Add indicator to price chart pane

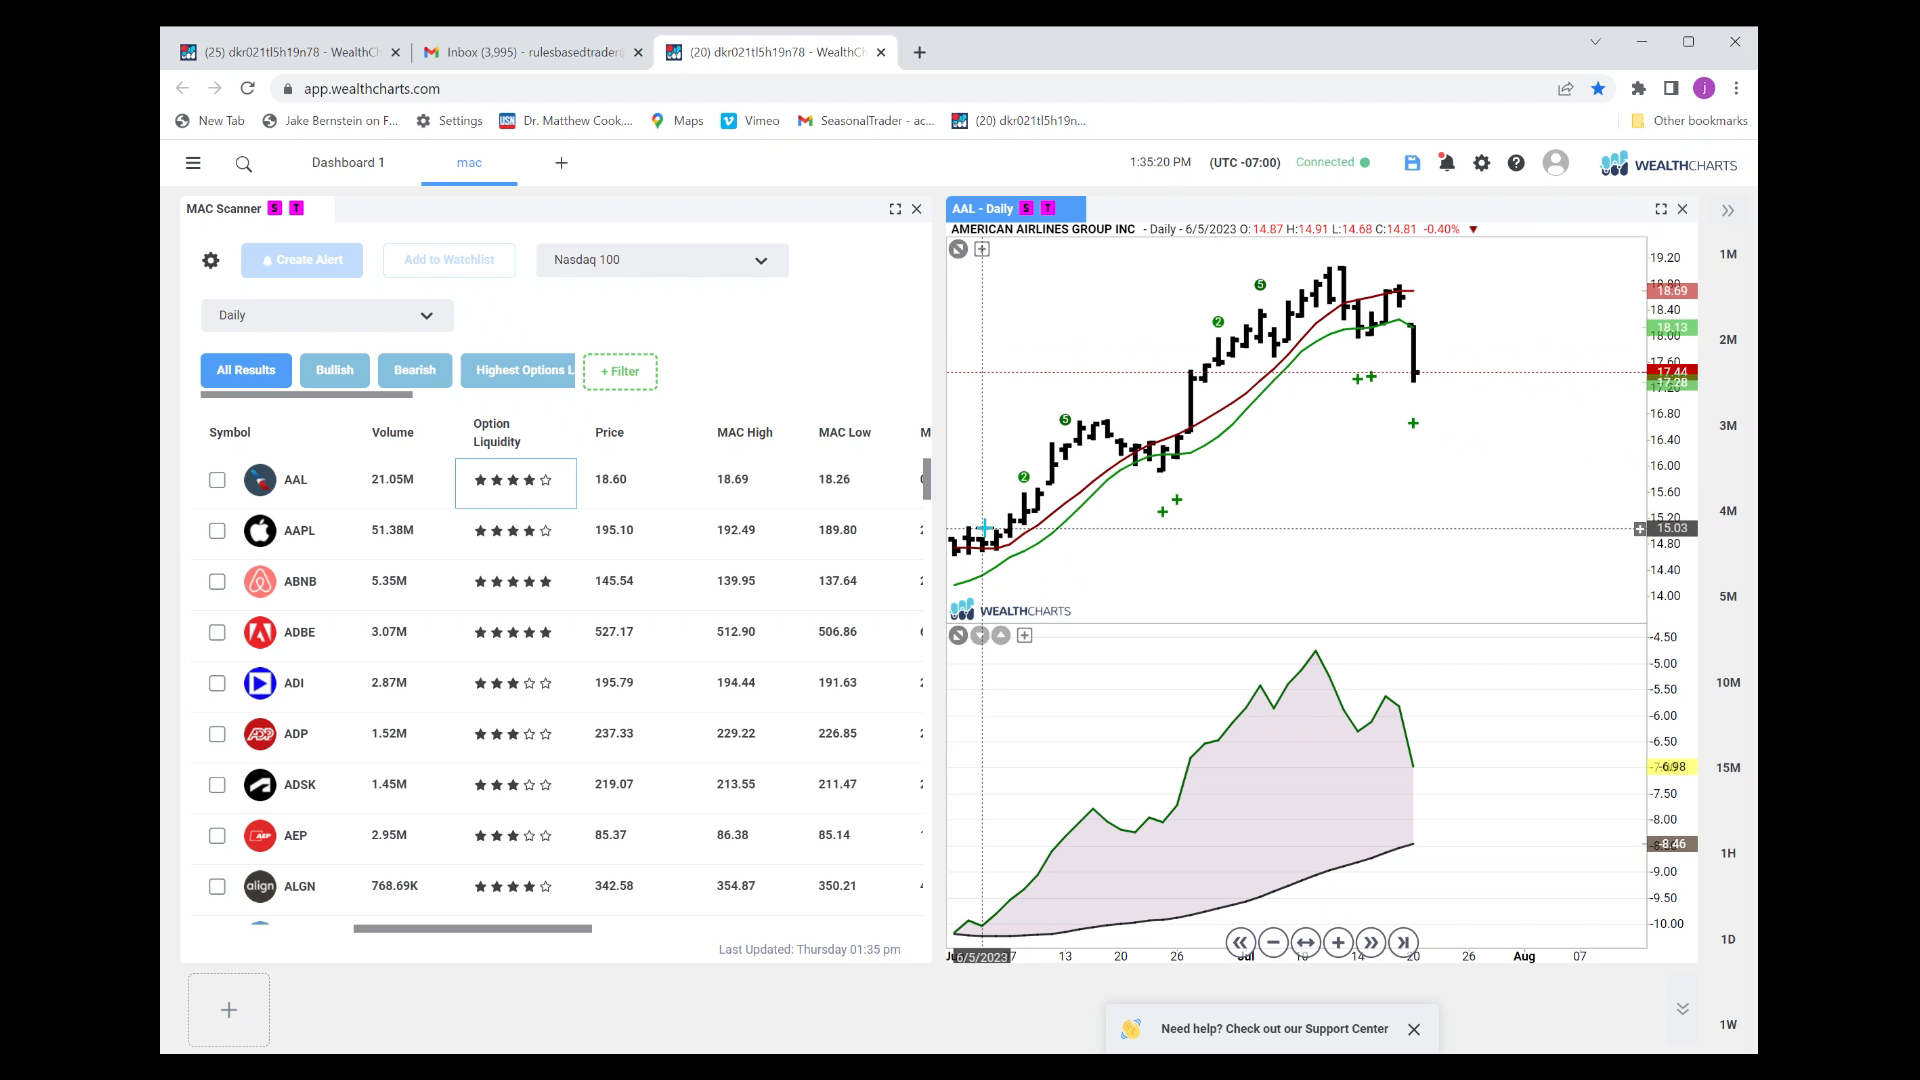coord(982,249)
